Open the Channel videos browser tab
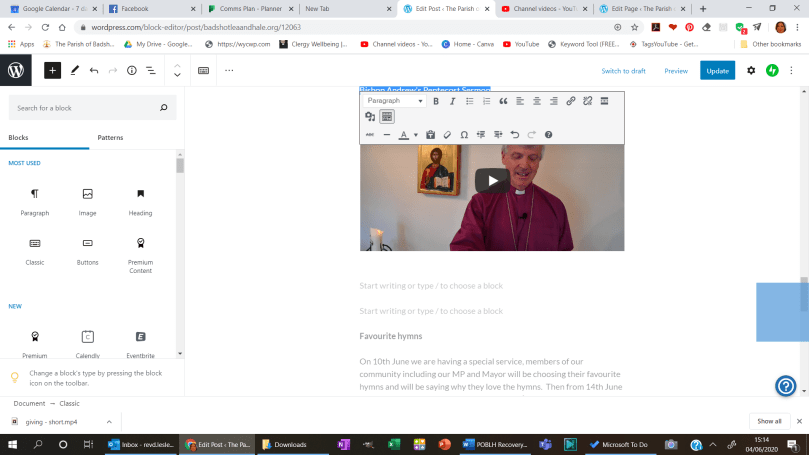809x455 pixels. point(547,8)
